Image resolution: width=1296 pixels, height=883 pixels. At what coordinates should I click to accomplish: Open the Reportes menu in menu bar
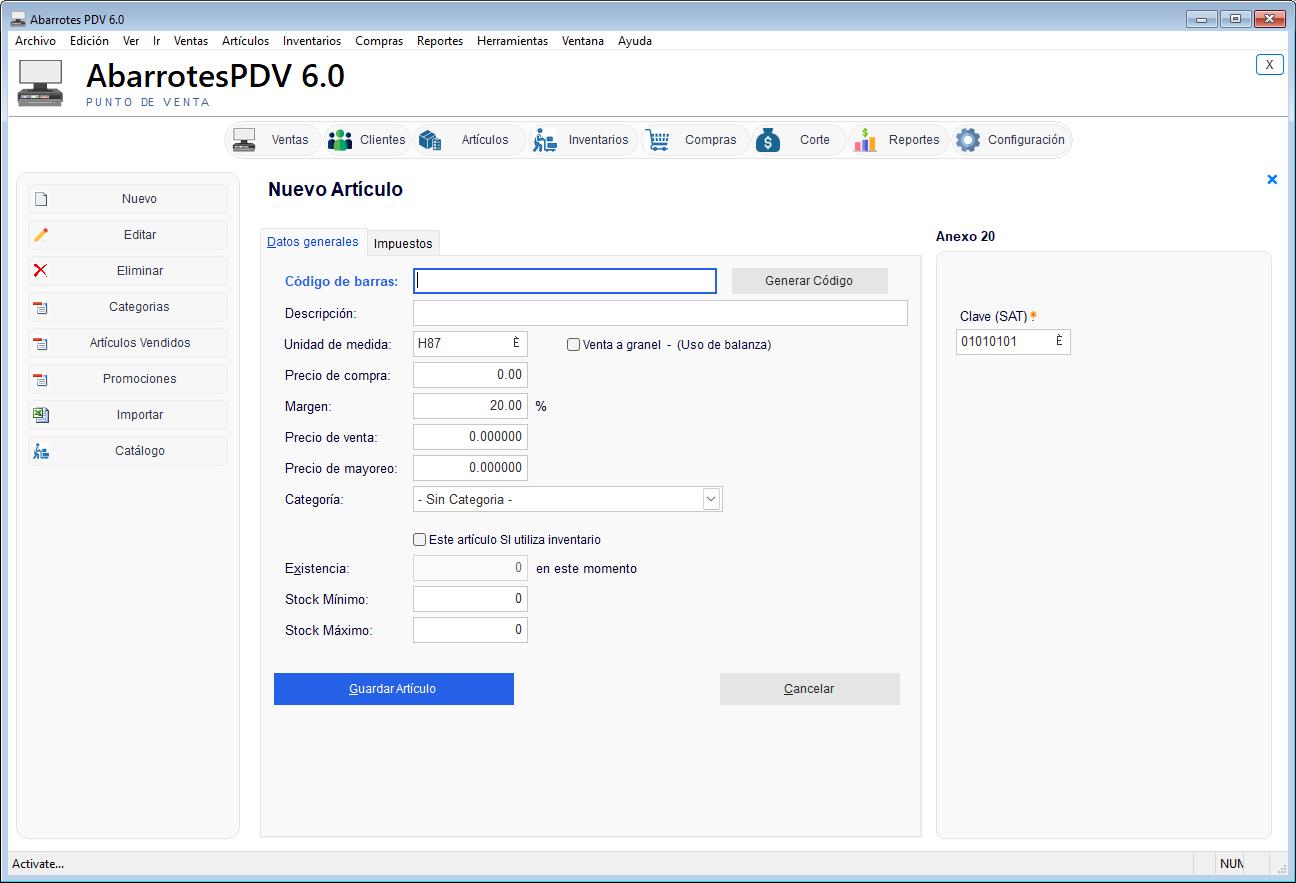(x=440, y=41)
